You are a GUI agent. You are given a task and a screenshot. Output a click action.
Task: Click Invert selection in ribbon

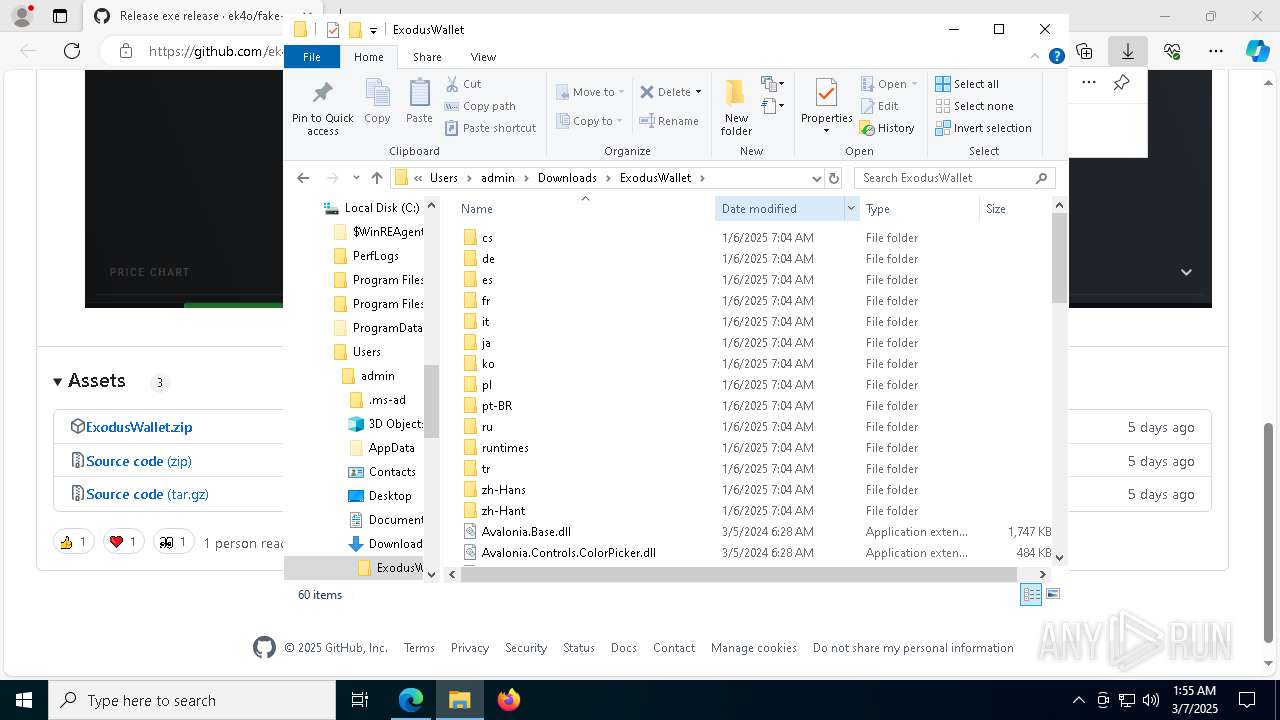pyautogui.click(x=983, y=128)
